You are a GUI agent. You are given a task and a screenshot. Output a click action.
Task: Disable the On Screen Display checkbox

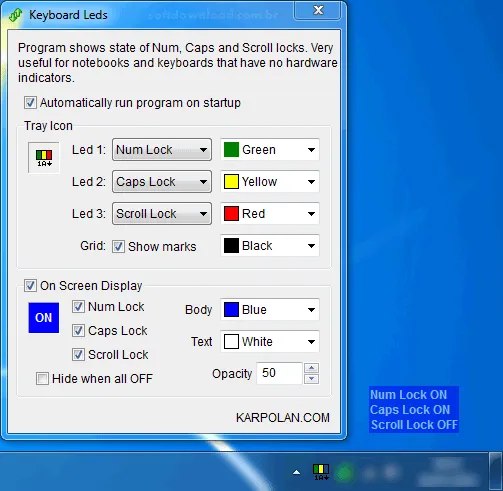[30, 286]
